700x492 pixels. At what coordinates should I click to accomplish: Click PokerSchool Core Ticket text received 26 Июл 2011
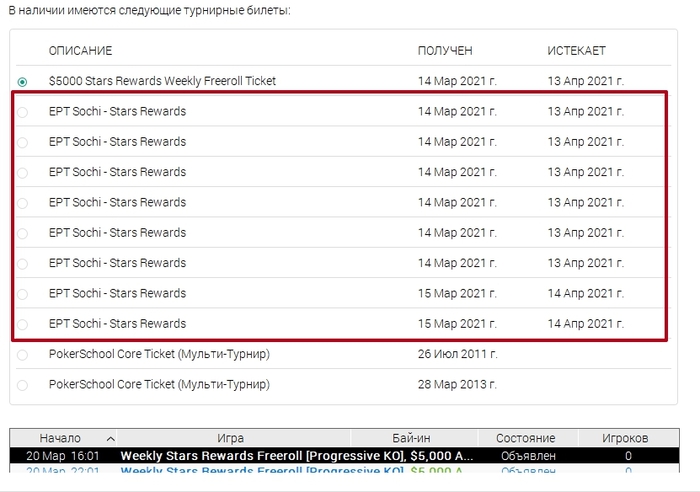coord(159,354)
